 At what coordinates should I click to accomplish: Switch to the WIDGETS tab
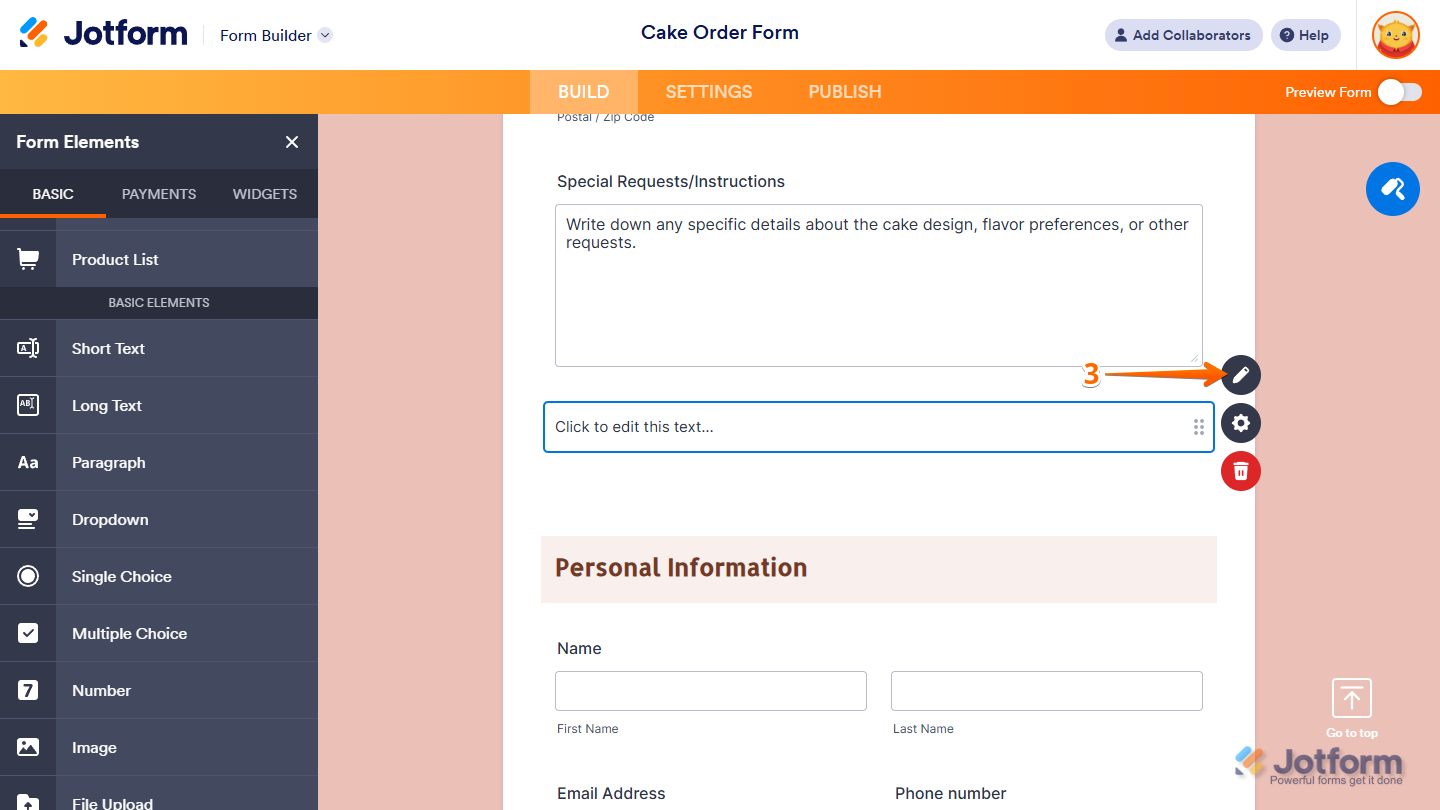coord(264,193)
